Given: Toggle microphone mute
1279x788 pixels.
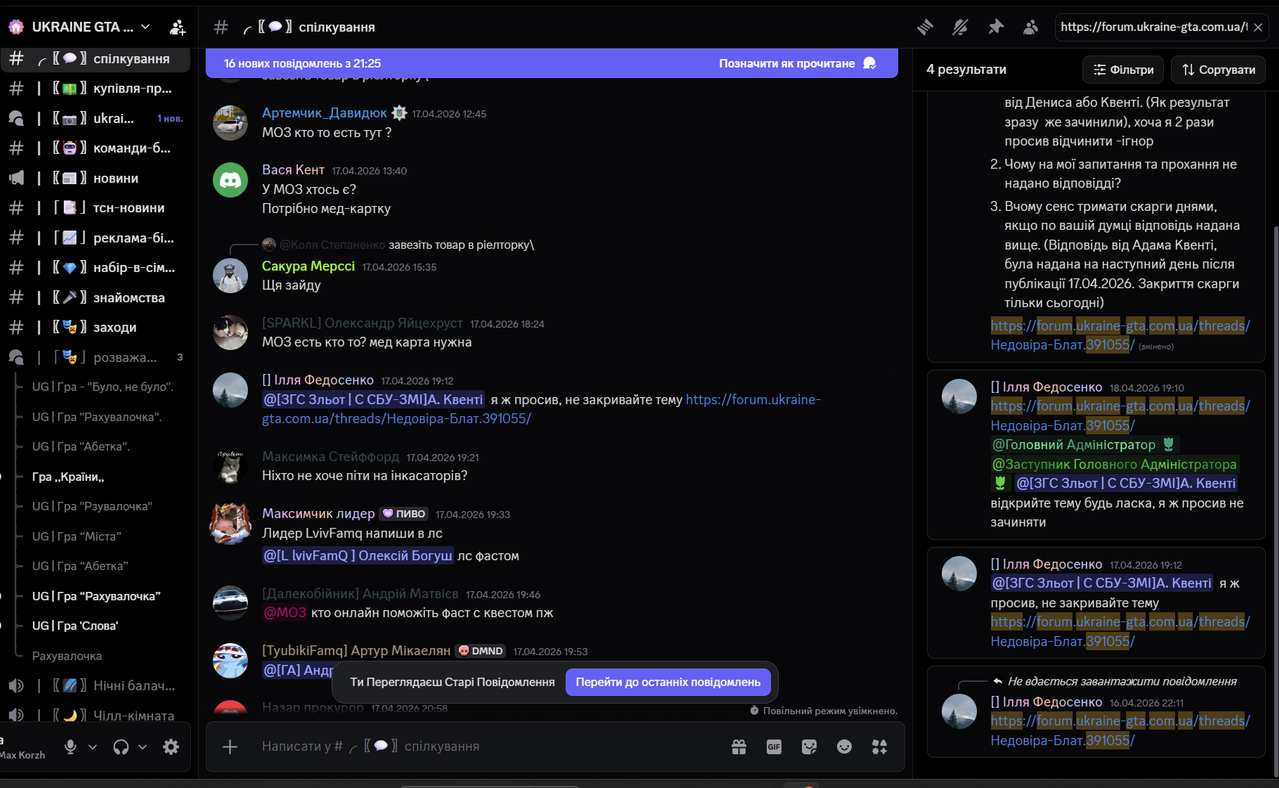Looking at the screenshot, I should click(70, 746).
